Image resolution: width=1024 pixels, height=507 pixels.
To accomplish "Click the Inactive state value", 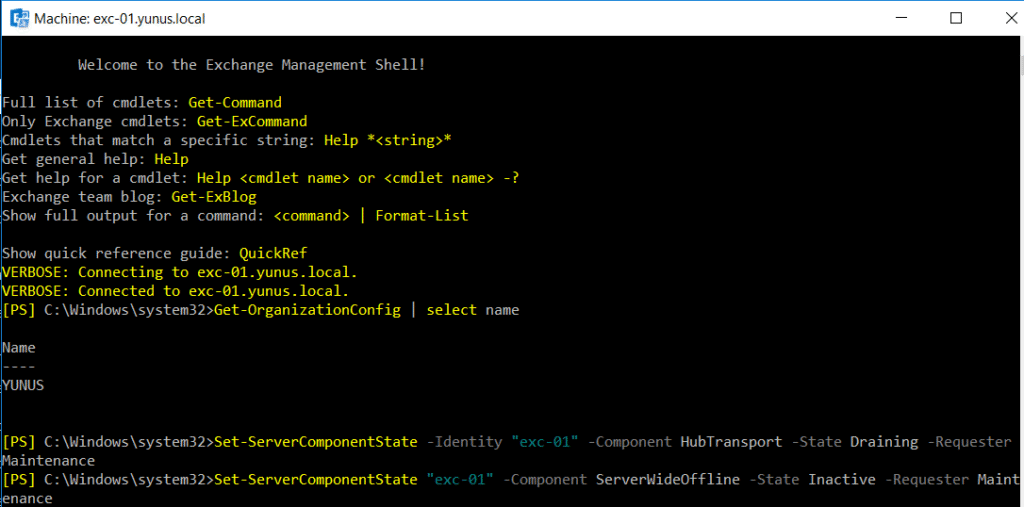I will 842,479.
